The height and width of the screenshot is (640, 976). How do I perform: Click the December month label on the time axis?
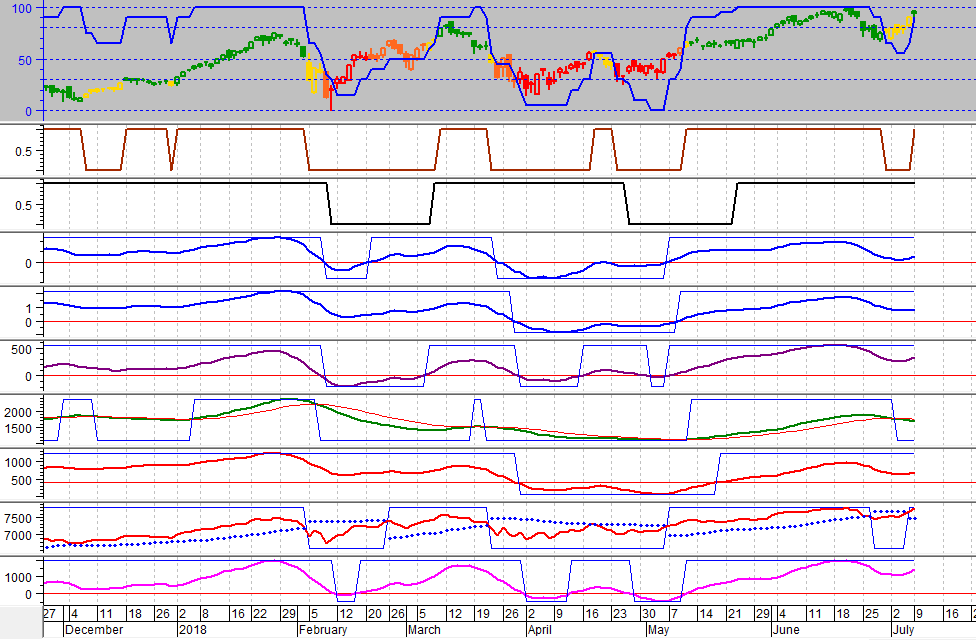pyautogui.click(x=93, y=630)
